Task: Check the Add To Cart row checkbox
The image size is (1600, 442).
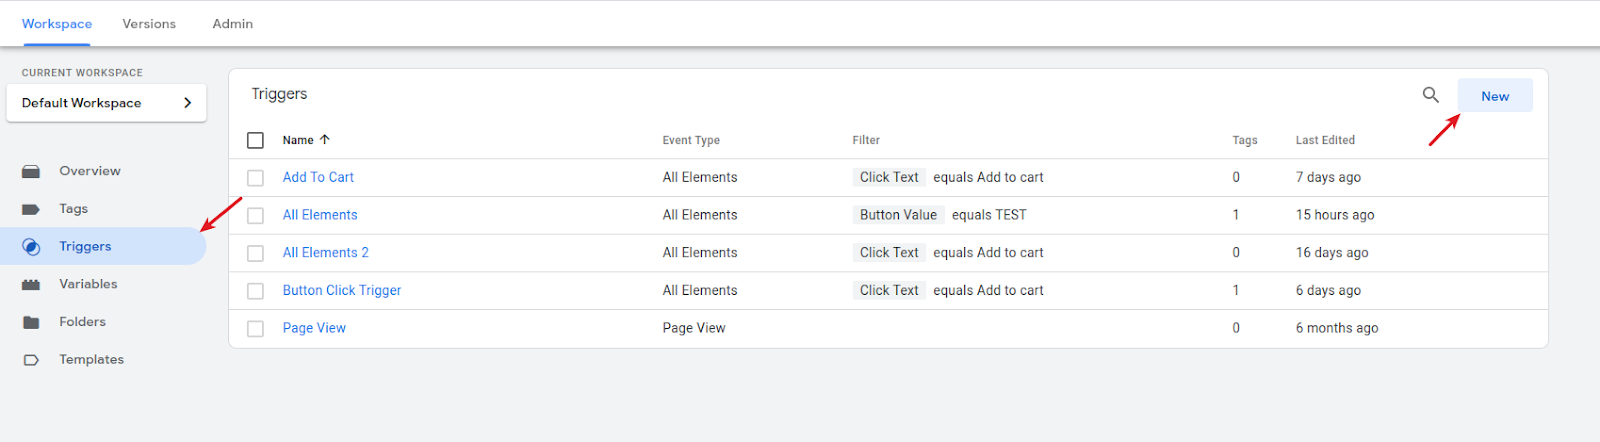Action: coord(256,178)
